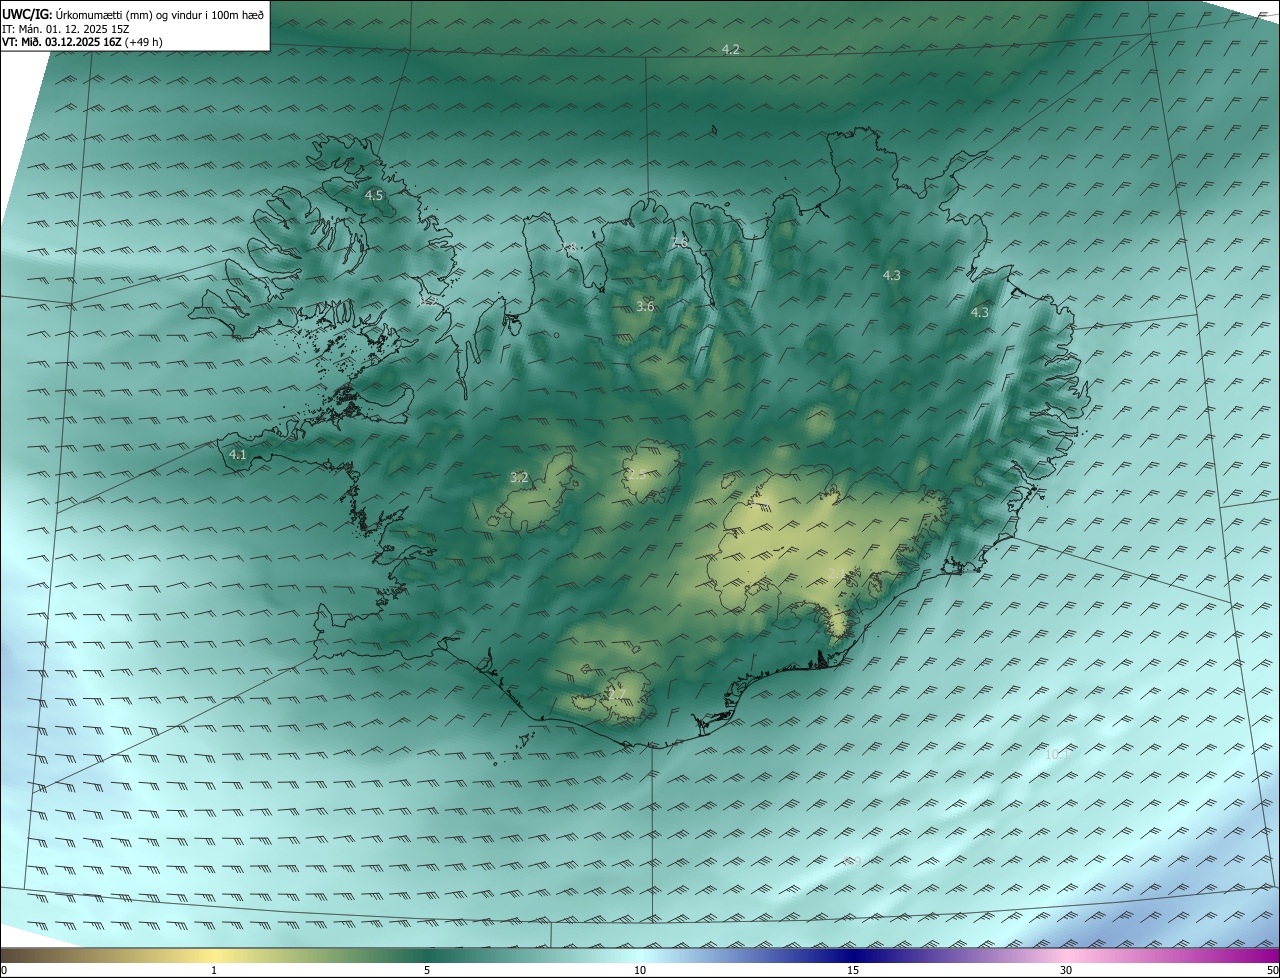
Task: Click the 4.2 value label on the map
Action: point(731,50)
